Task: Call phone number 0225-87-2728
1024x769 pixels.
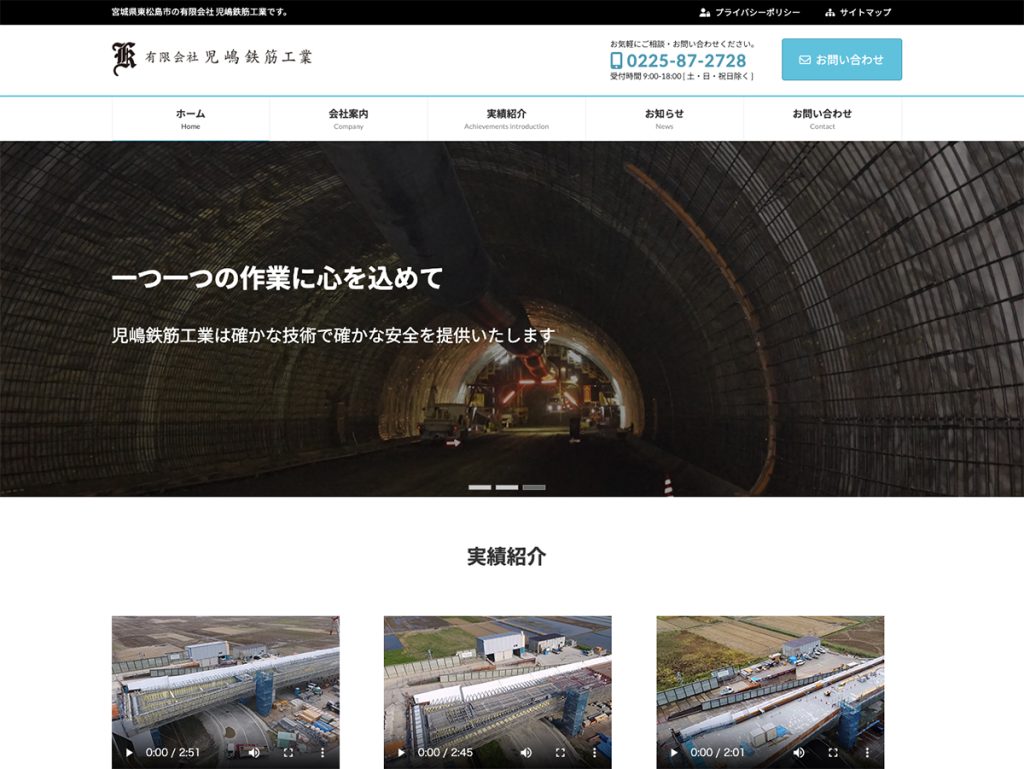Action: pyautogui.click(x=686, y=60)
